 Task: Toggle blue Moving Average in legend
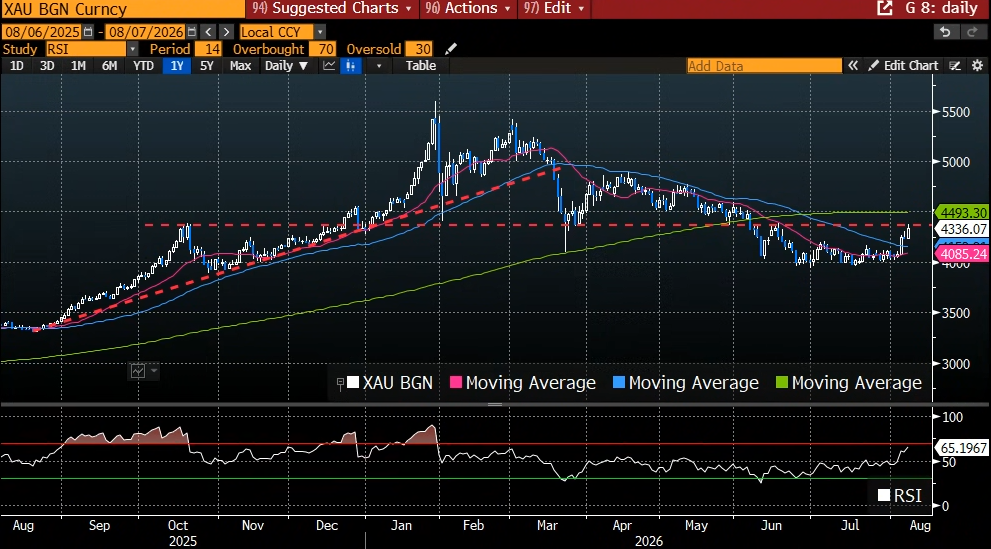pos(686,383)
